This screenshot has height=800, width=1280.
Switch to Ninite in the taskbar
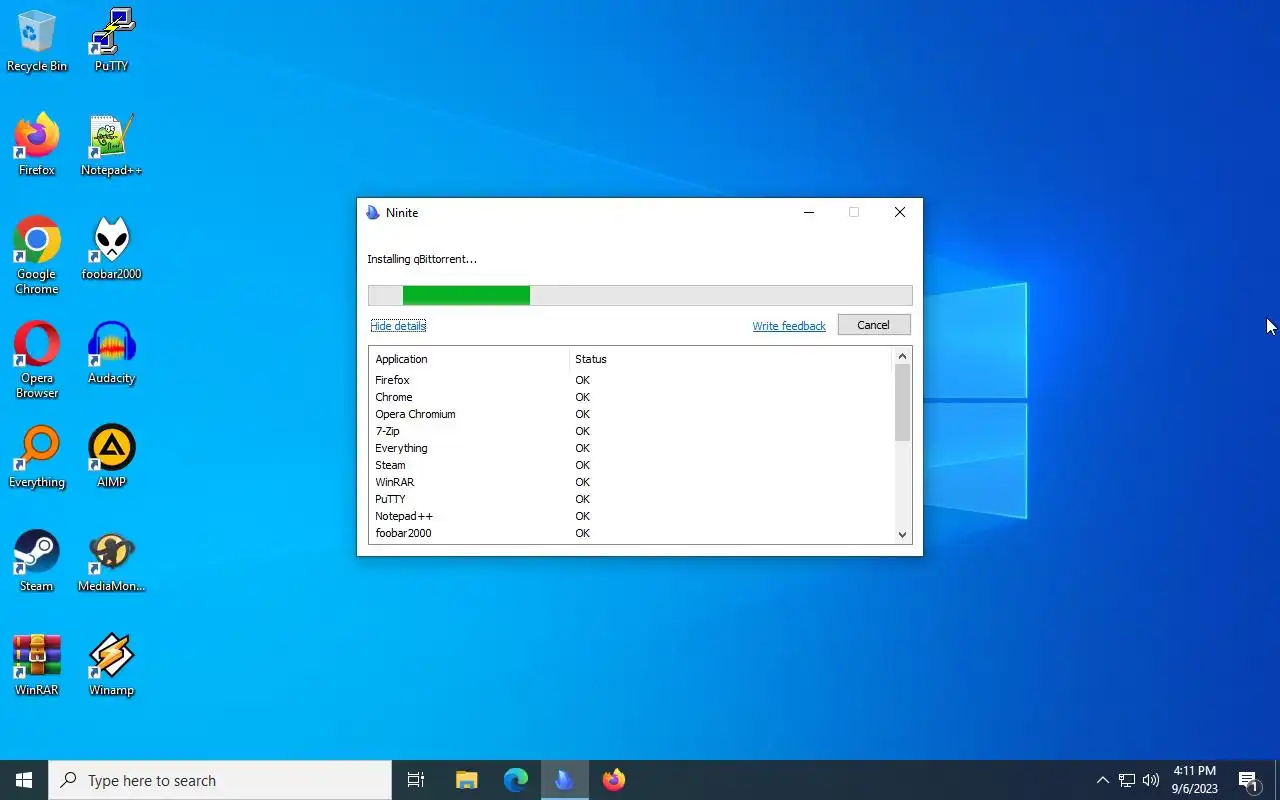tap(564, 780)
